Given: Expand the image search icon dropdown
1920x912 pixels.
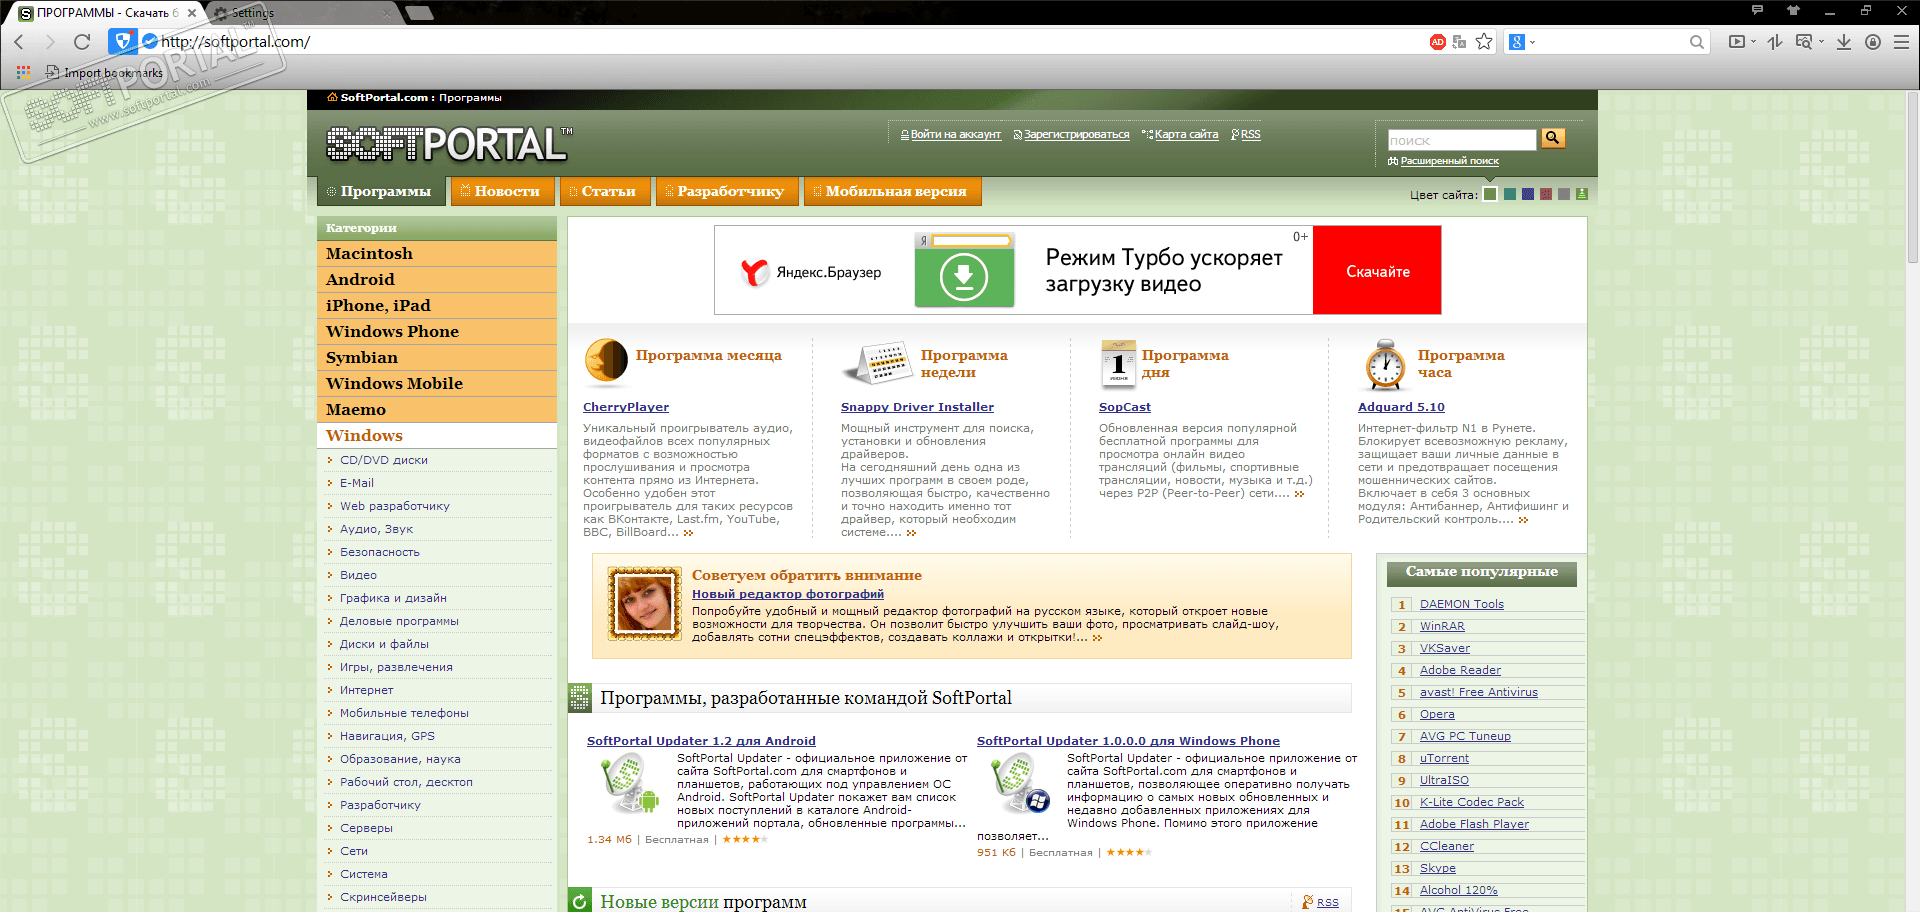Looking at the screenshot, I should pos(1820,42).
